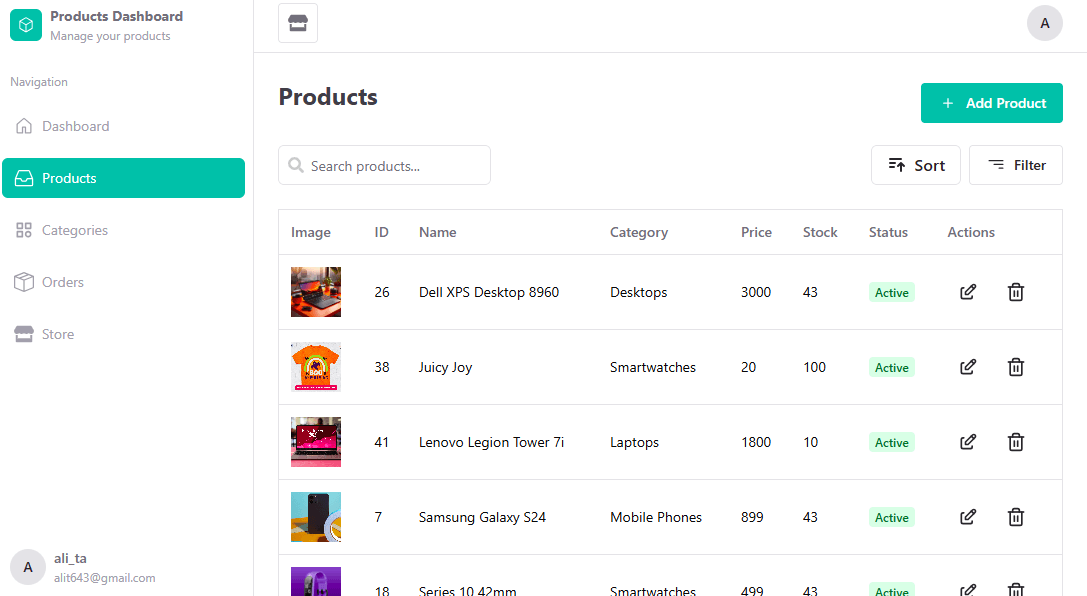Click the Category column header
The image size is (1087, 596).
tap(639, 232)
